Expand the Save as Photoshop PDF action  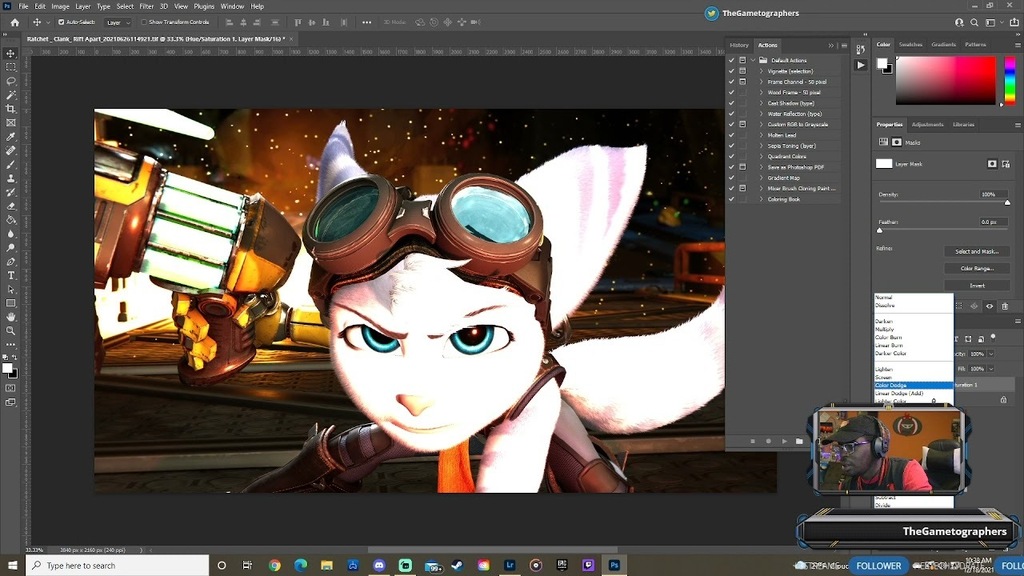[761, 167]
